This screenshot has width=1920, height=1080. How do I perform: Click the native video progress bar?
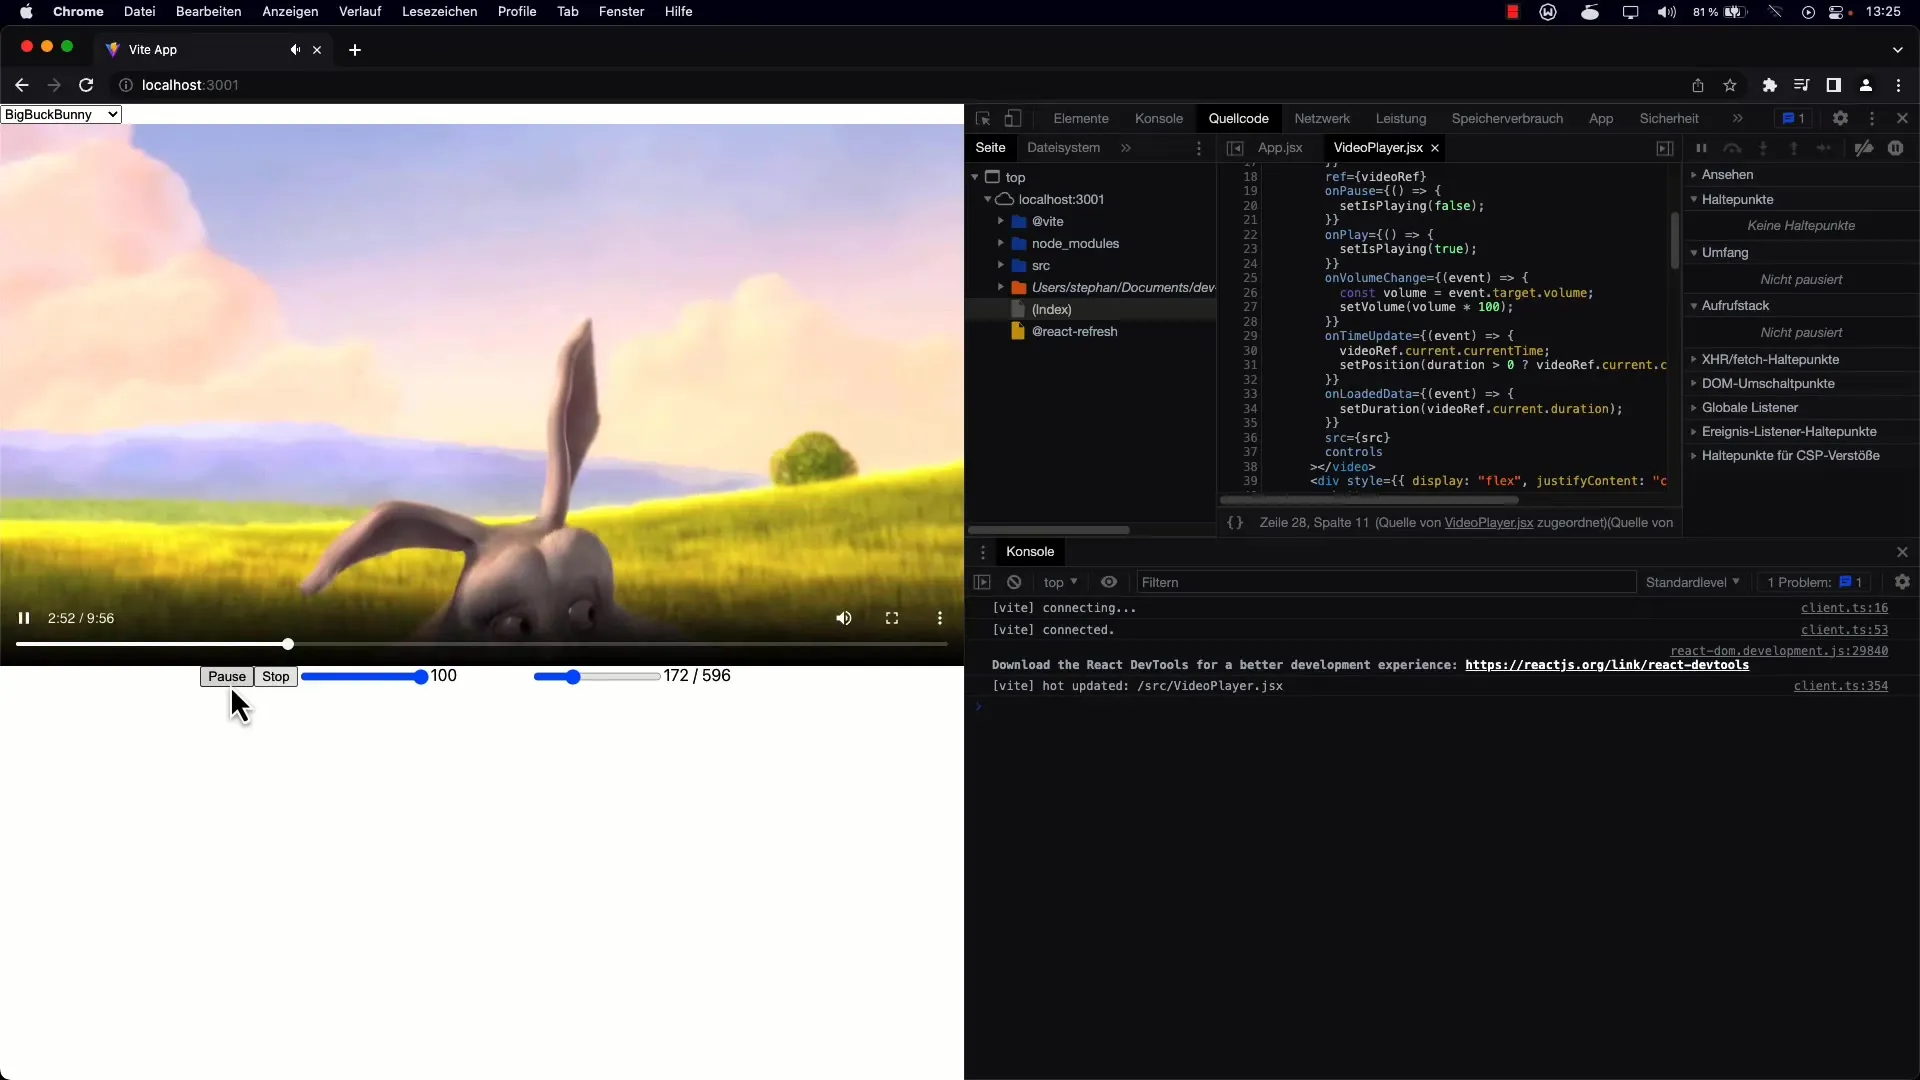tap(482, 644)
